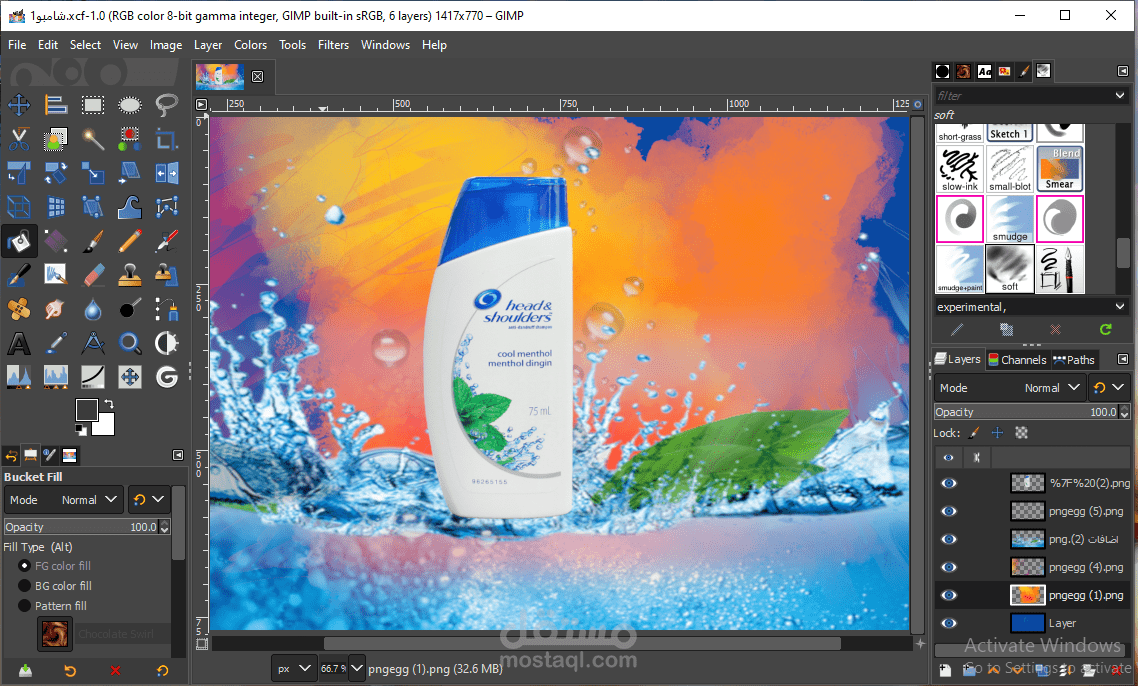
Task: Switch to the Fonts dock tab
Action: (984, 71)
